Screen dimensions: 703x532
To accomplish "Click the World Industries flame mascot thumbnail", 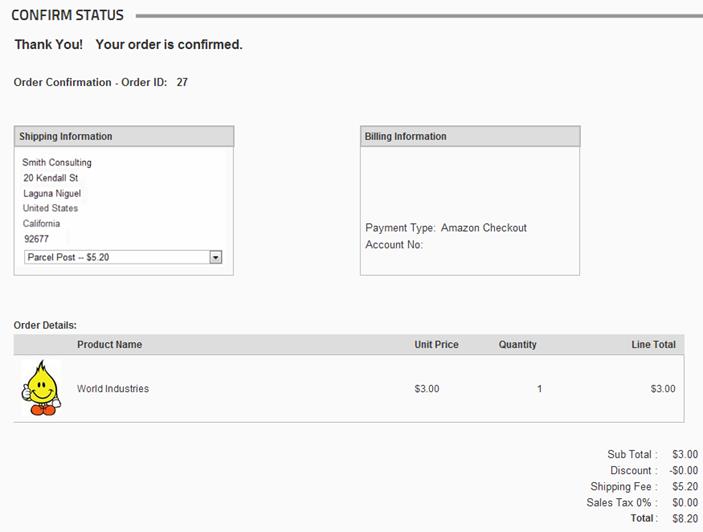I will coord(41,388).
